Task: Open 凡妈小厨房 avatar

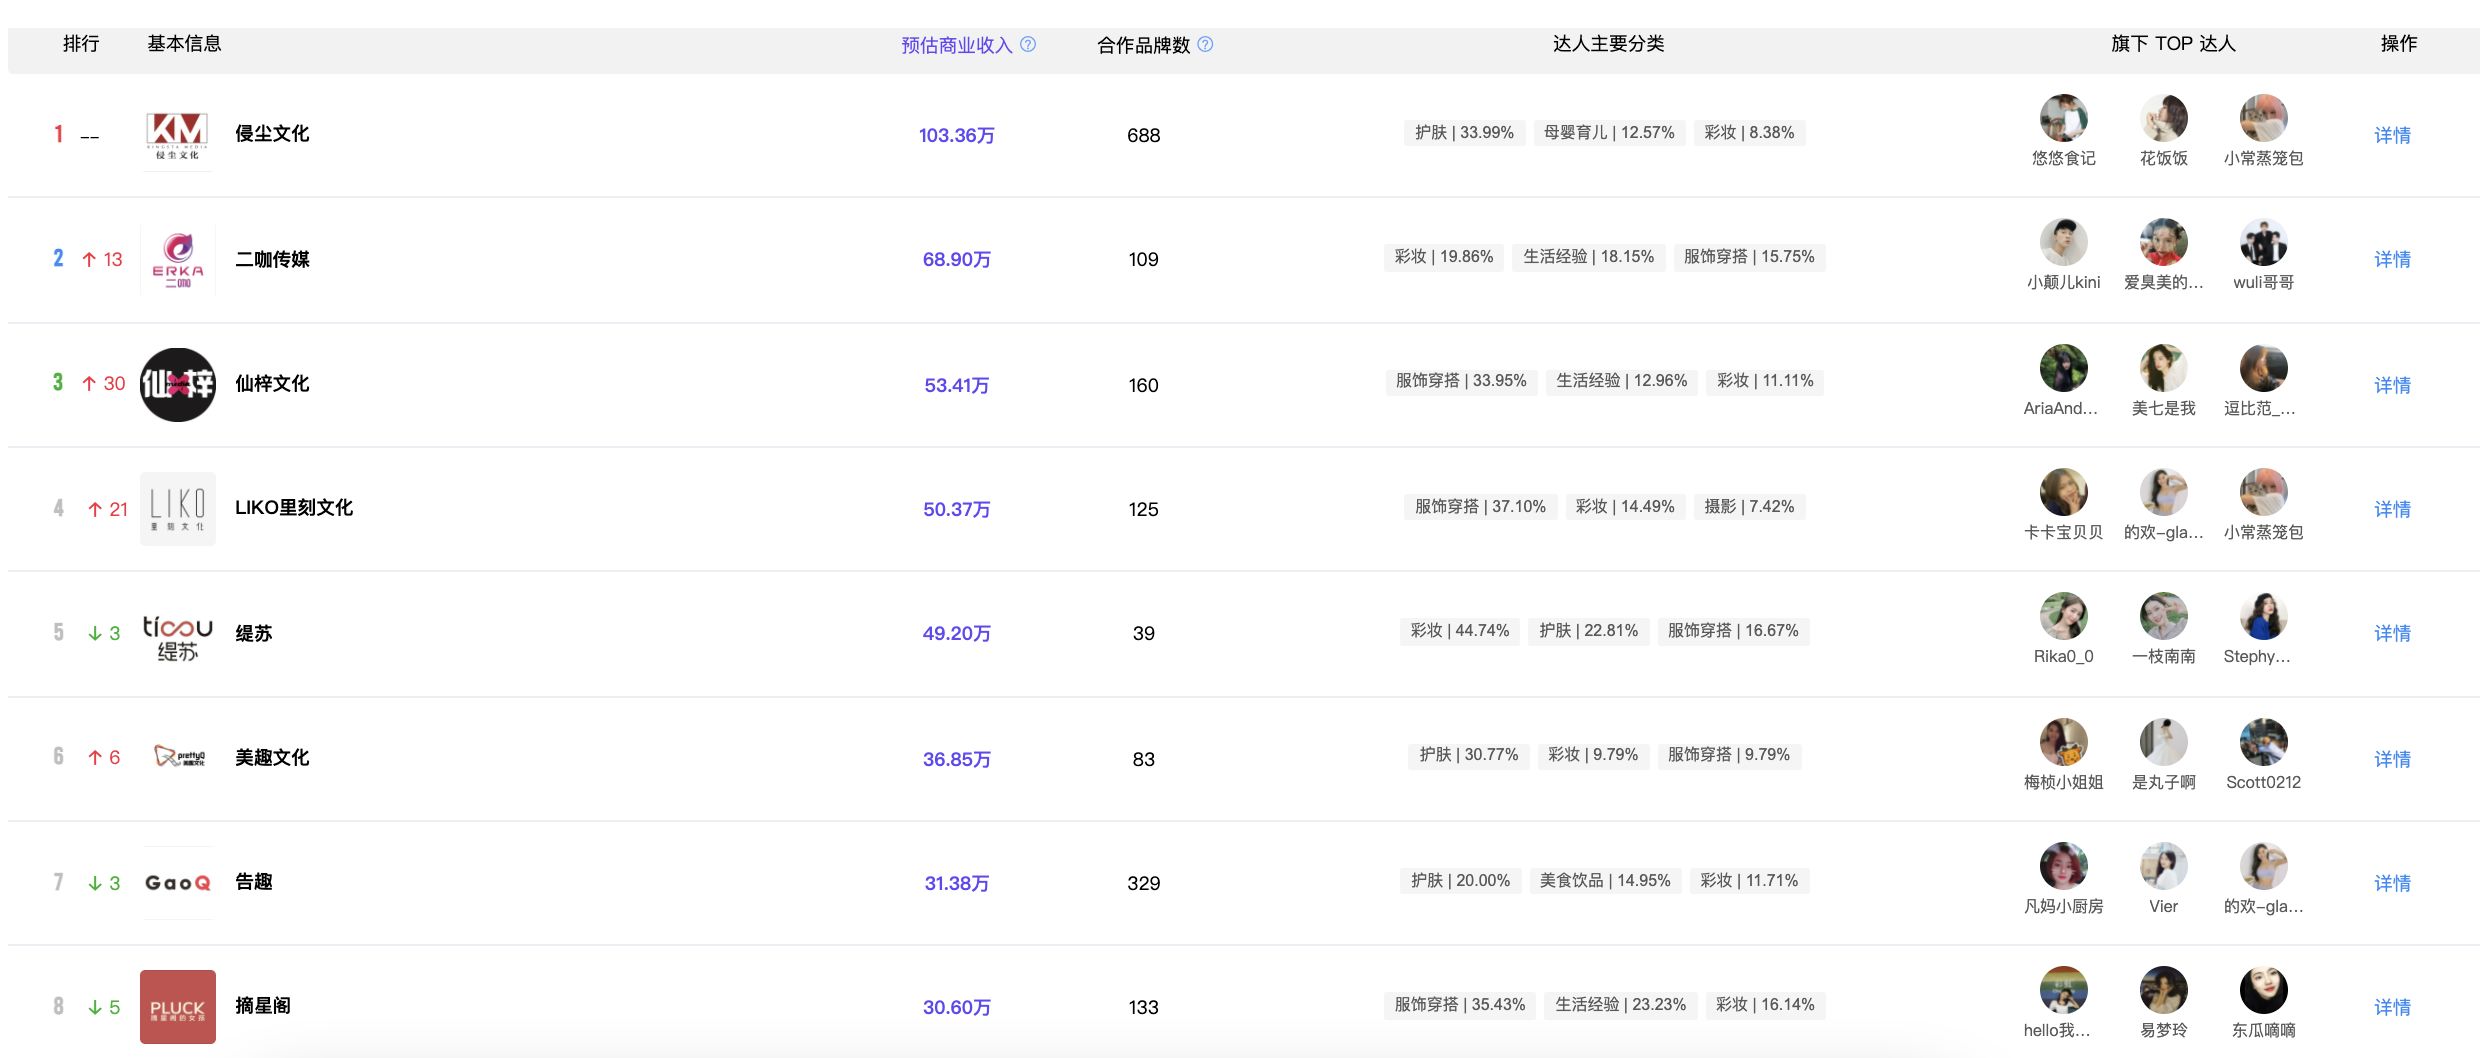Action: coord(2064,867)
